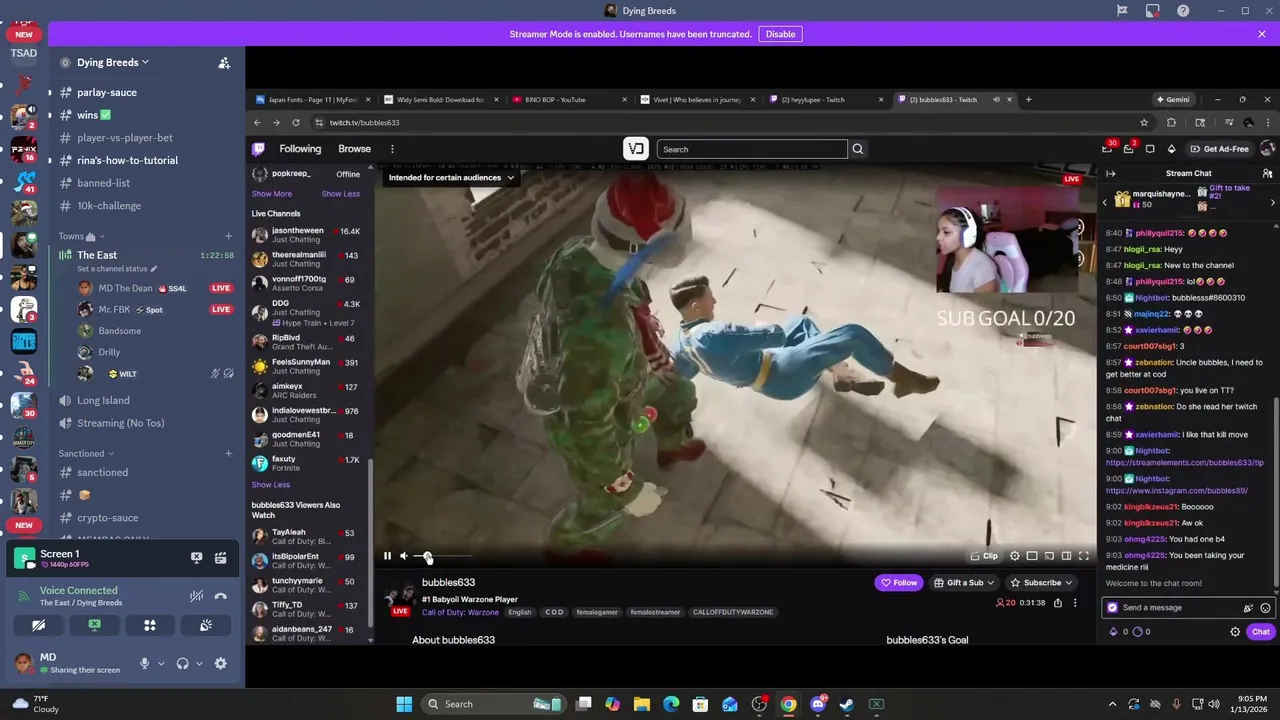Toggle green screen share button
The image size is (1280, 720).
(x=94, y=625)
